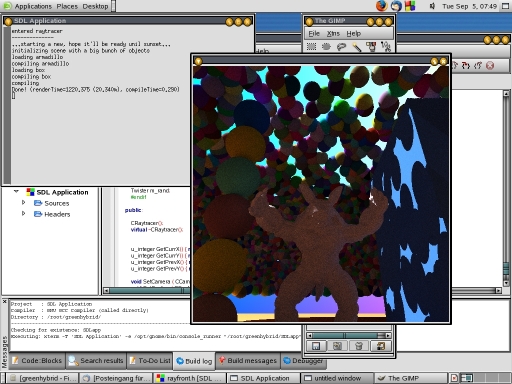This screenshot has width=512, height=384.
Task: Select GIMP Select by Color tool
Action: (x=371, y=47)
